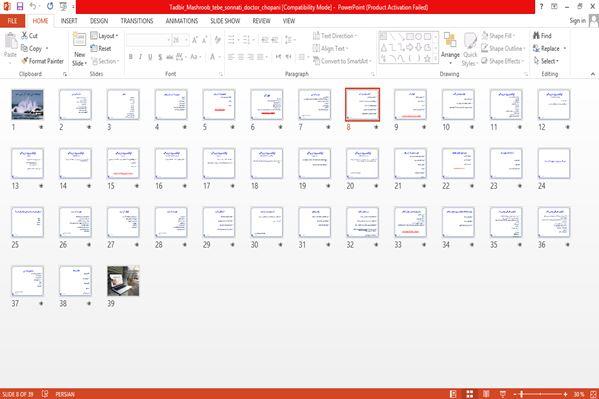This screenshot has width=599, height=399.
Task: Expand the Layout dropdown
Action: pyautogui.click(x=104, y=36)
